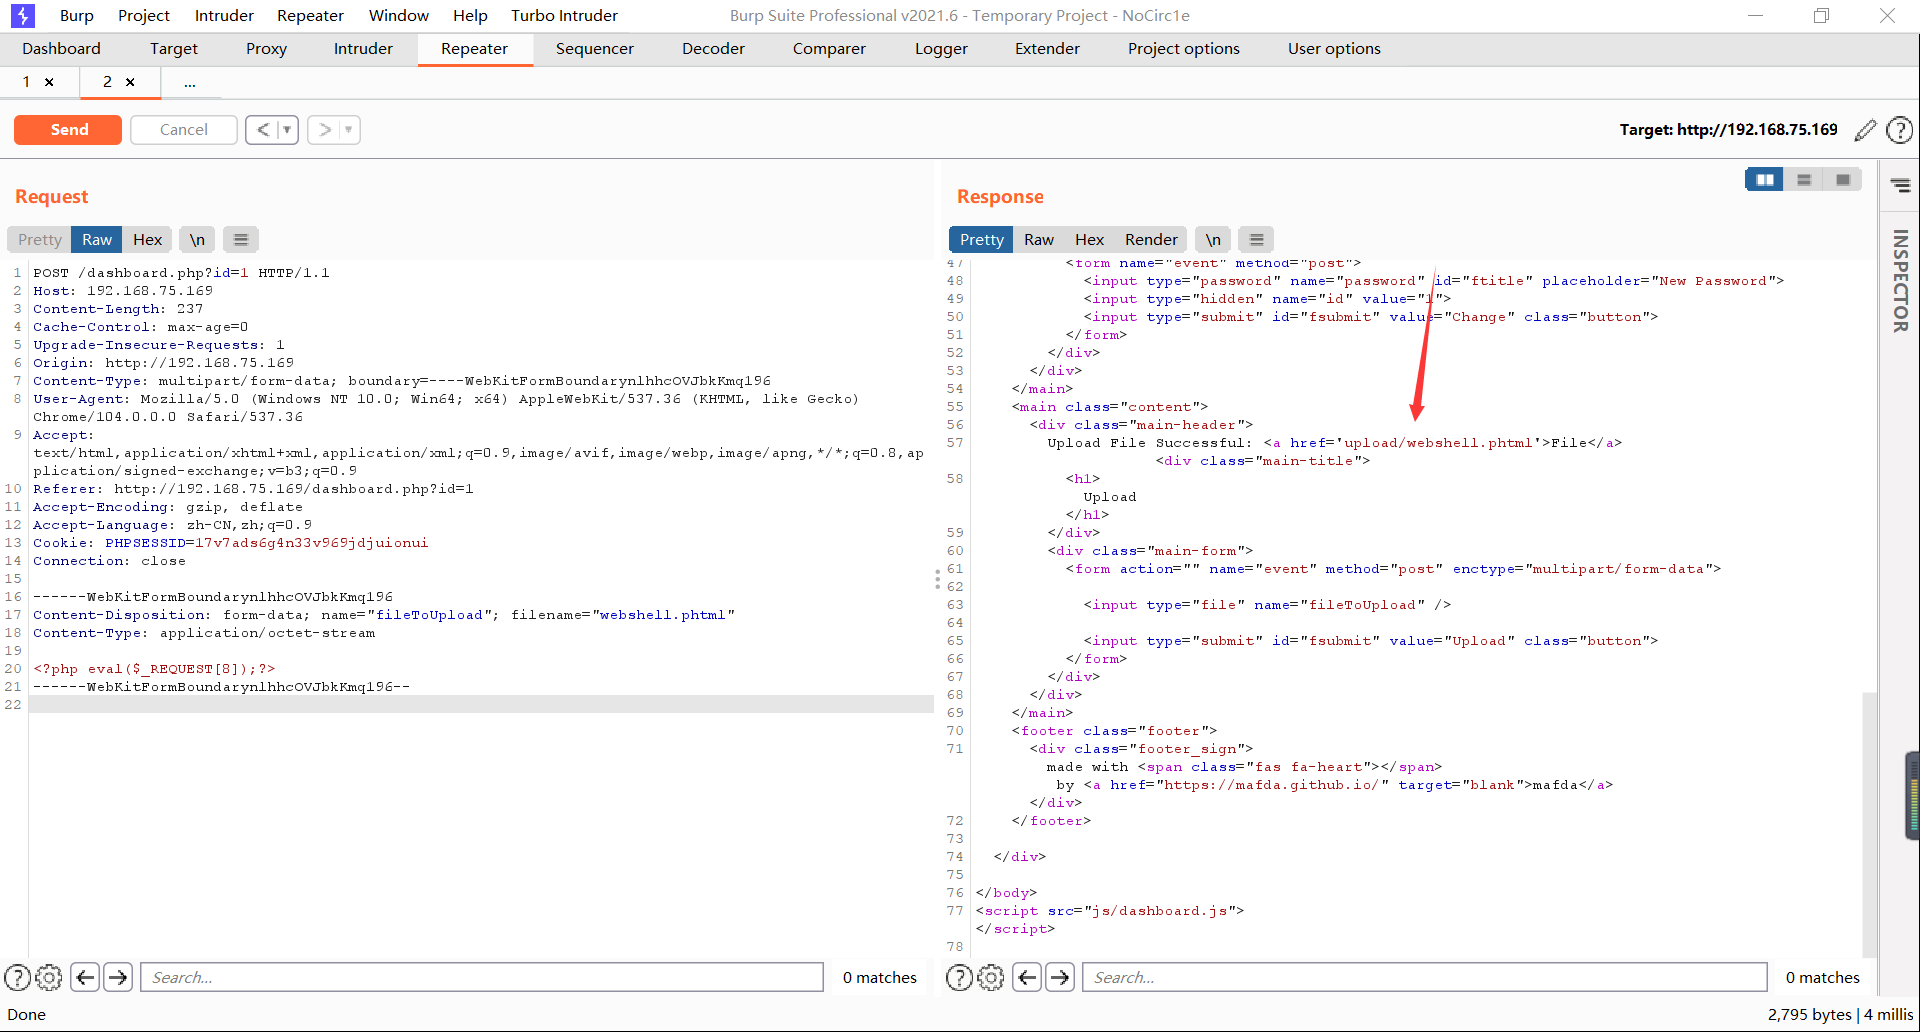Open the Project options tab

click(1184, 49)
